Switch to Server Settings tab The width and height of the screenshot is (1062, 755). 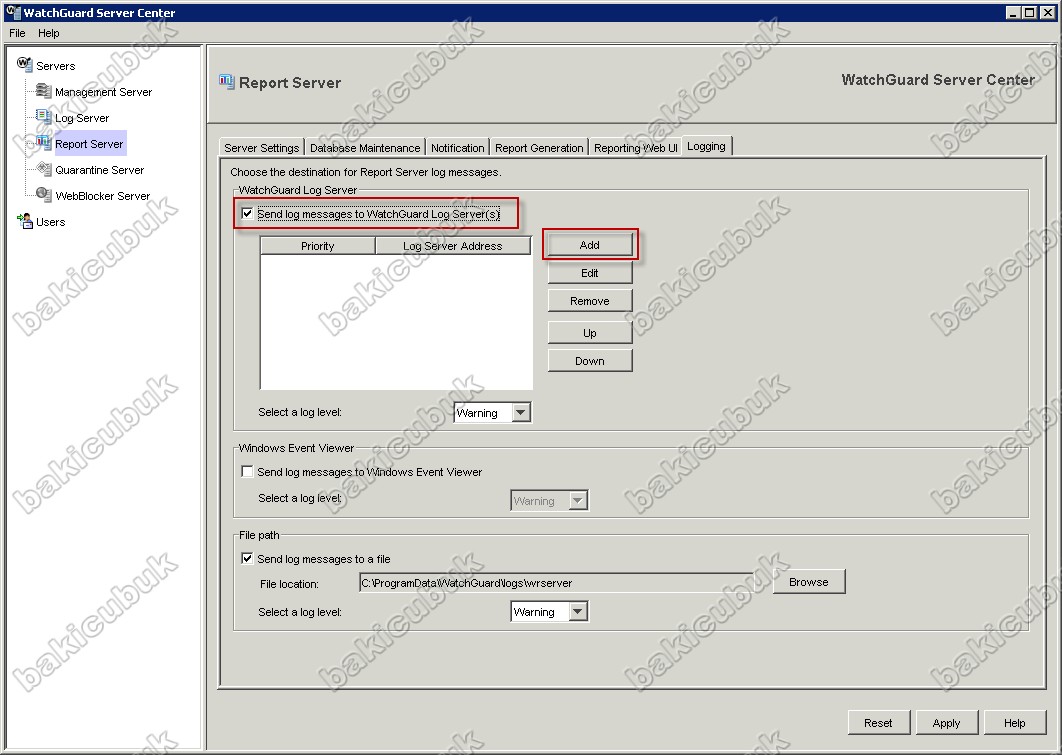pos(261,148)
